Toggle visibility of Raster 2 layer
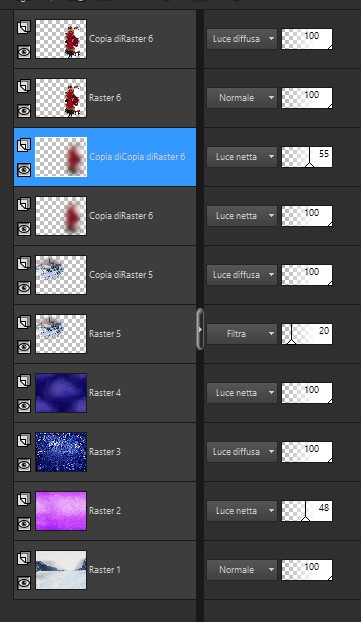The width and height of the screenshot is (361, 622). 24,523
